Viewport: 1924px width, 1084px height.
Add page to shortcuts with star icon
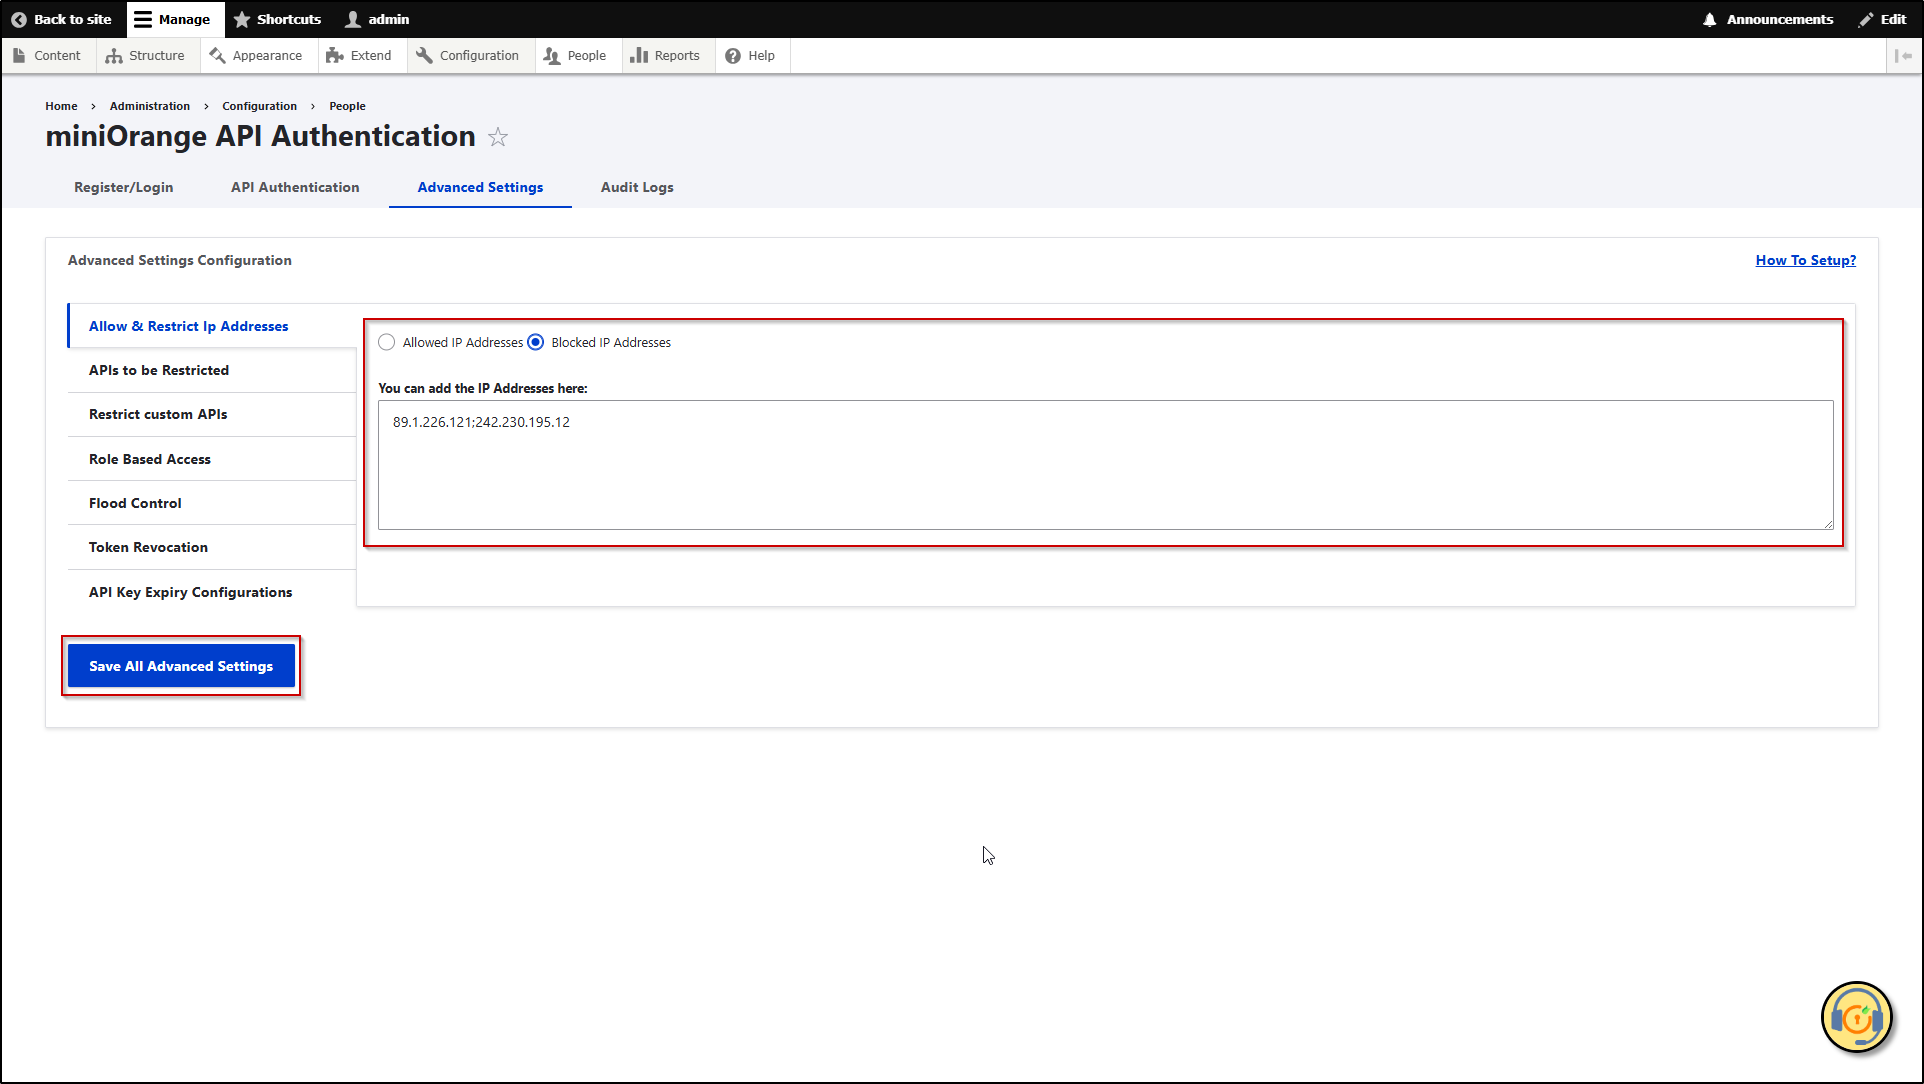[498, 138]
